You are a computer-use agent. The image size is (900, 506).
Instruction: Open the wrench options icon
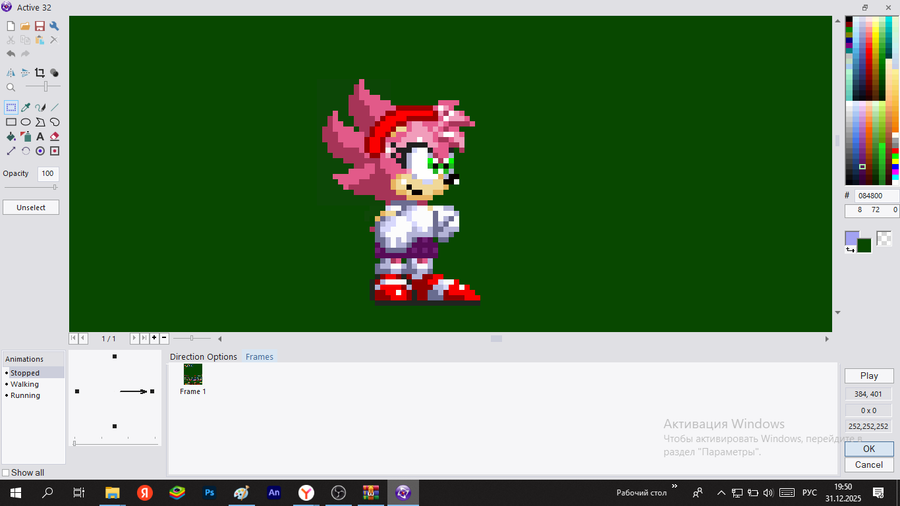point(54,26)
